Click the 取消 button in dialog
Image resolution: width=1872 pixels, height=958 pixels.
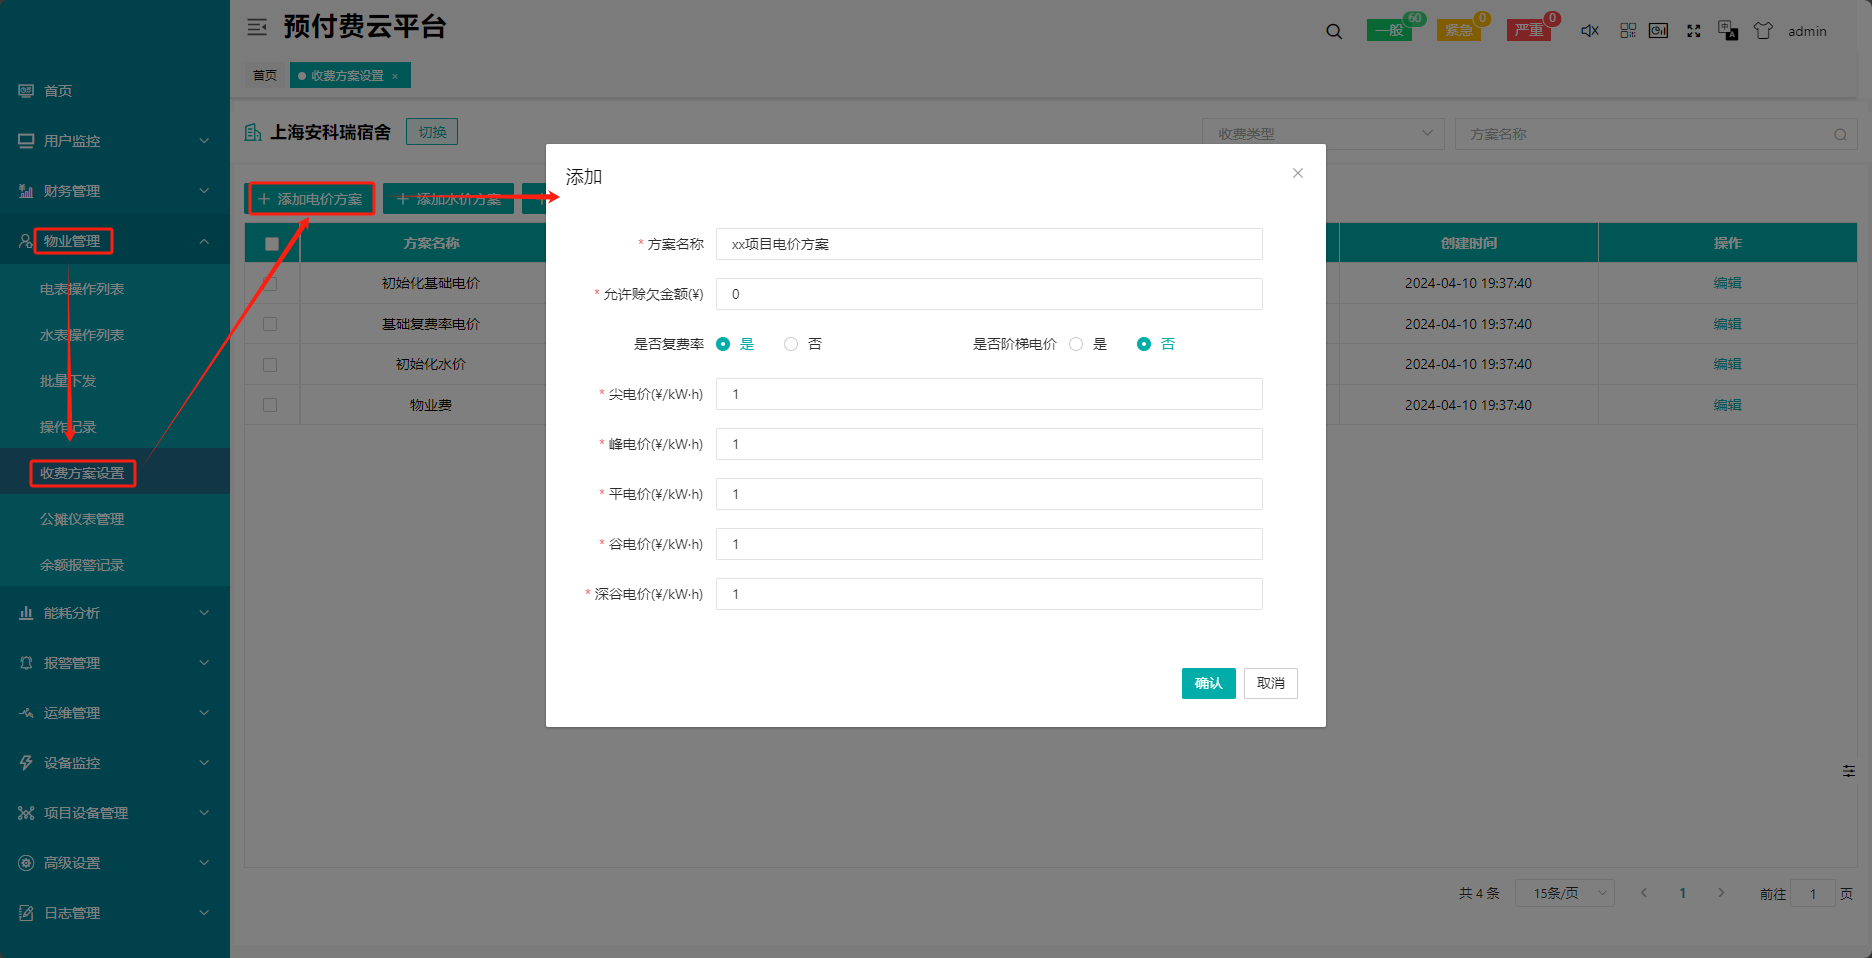click(1270, 683)
